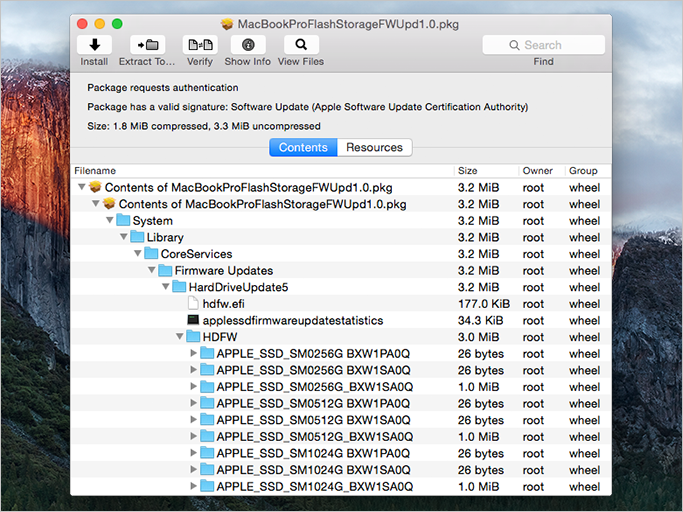
Task: Sort by the Owner column header
Action: 542,171
